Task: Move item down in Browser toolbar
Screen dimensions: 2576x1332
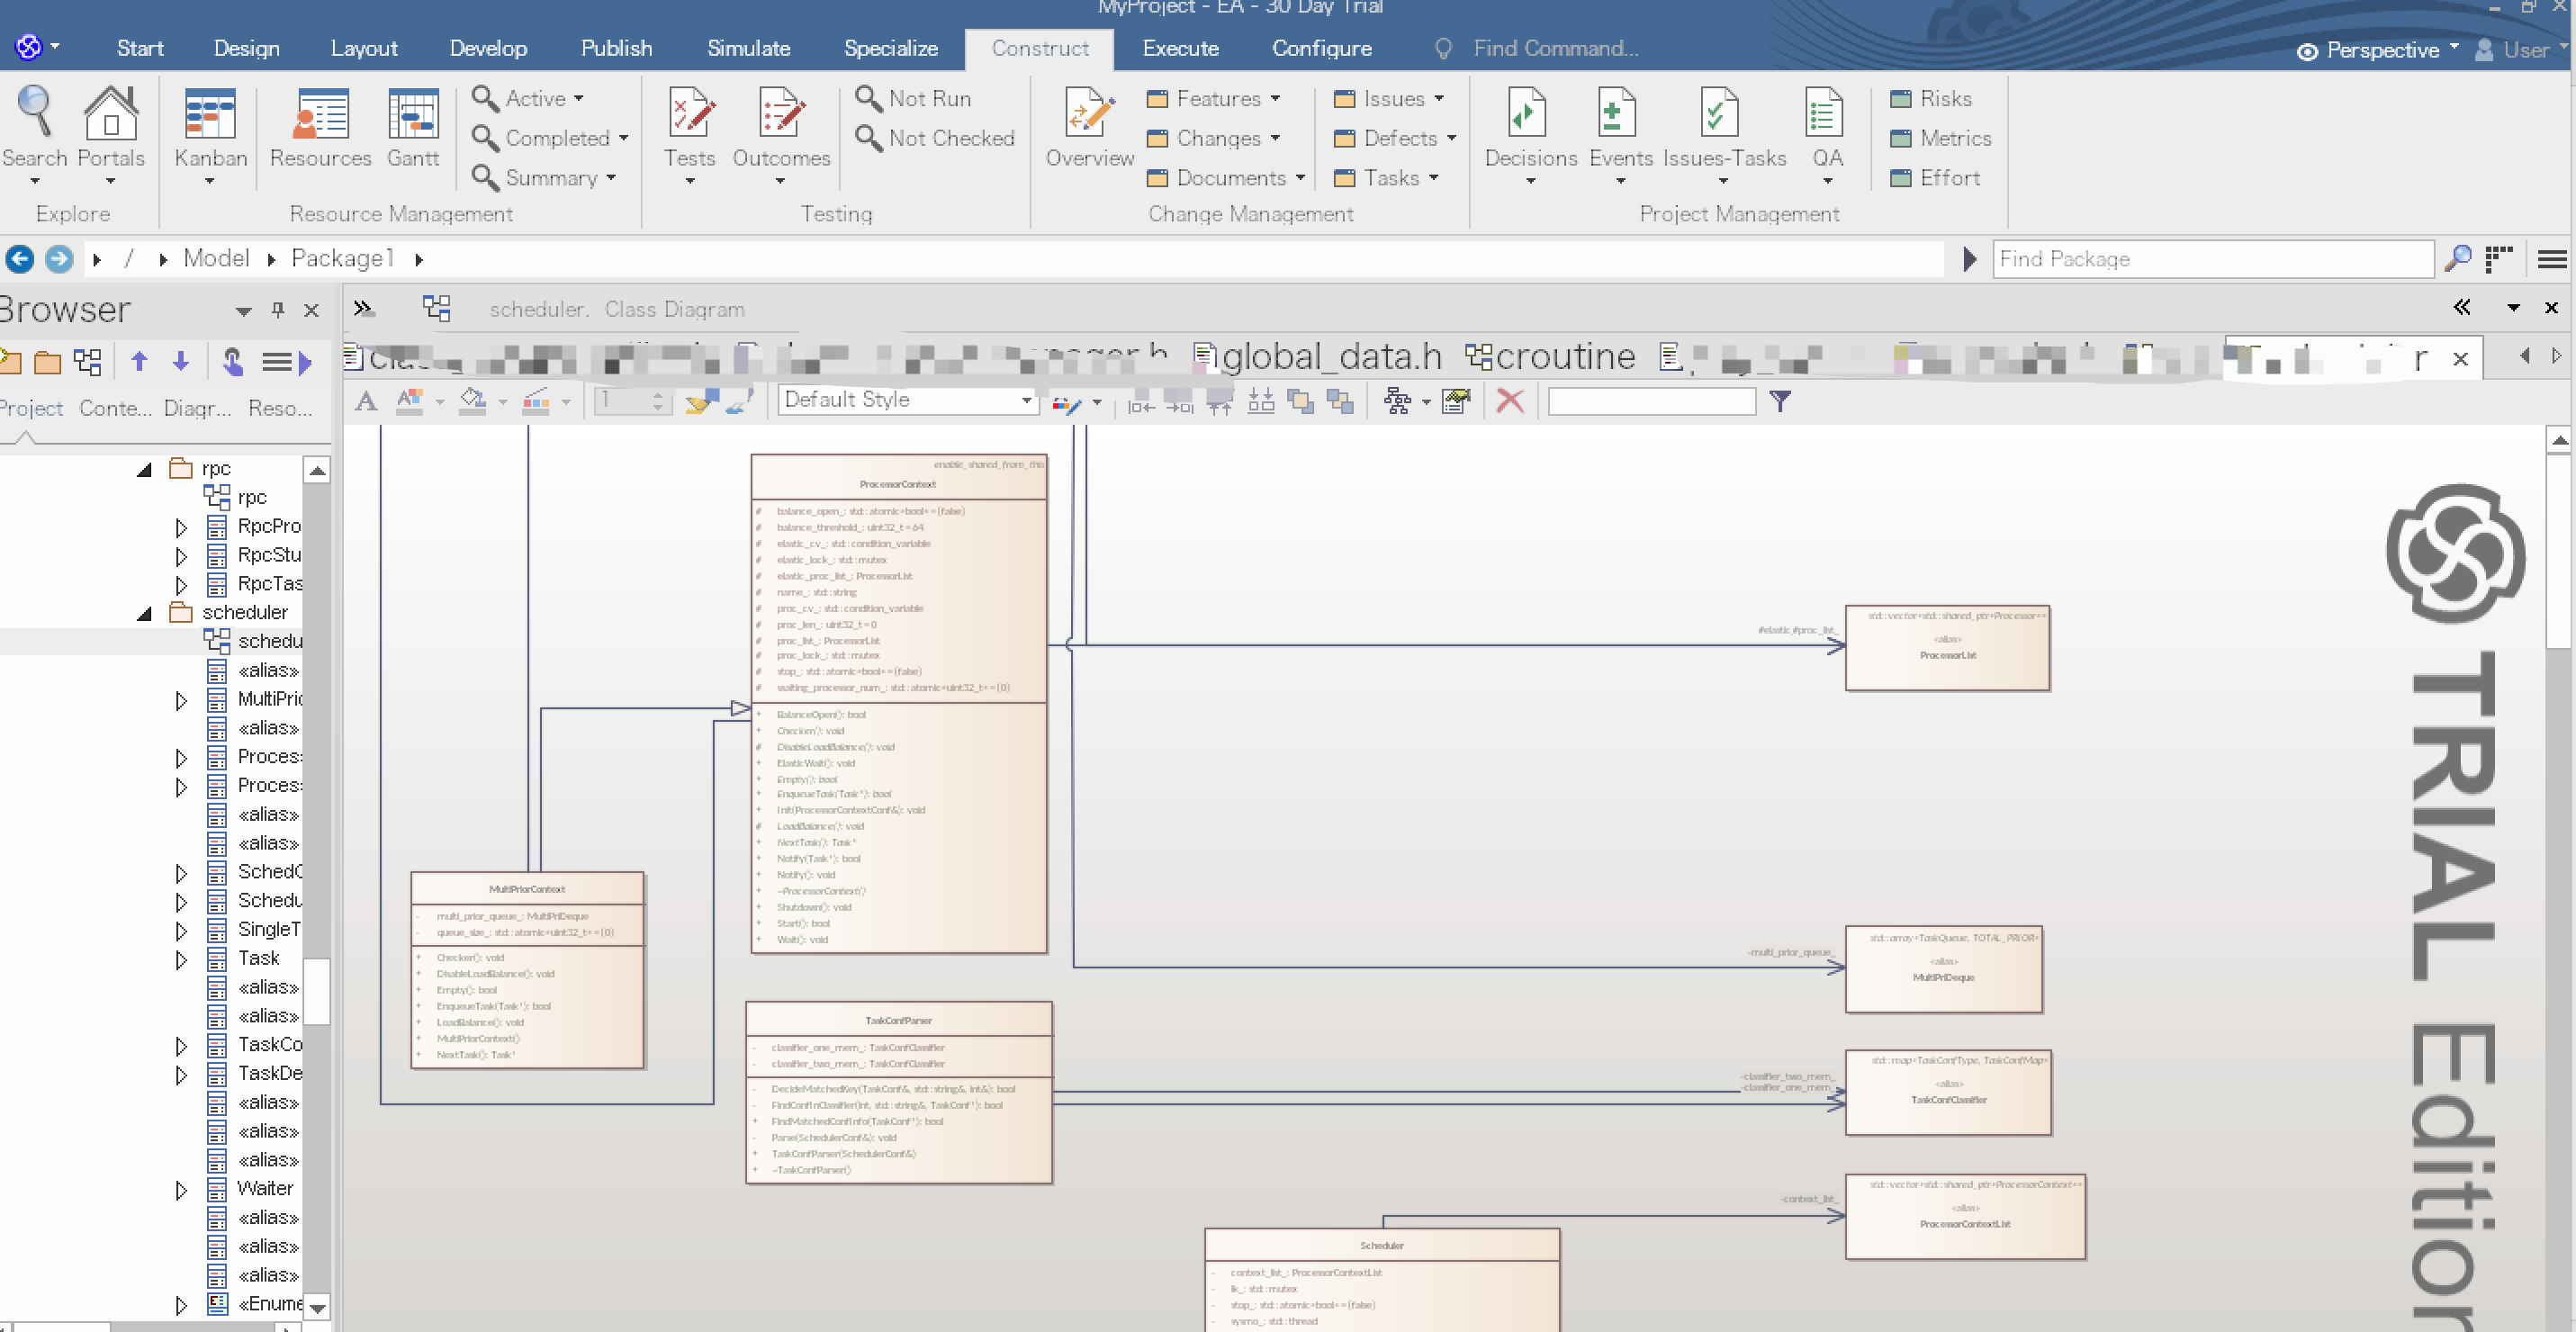Action: [x=181, y=362]
